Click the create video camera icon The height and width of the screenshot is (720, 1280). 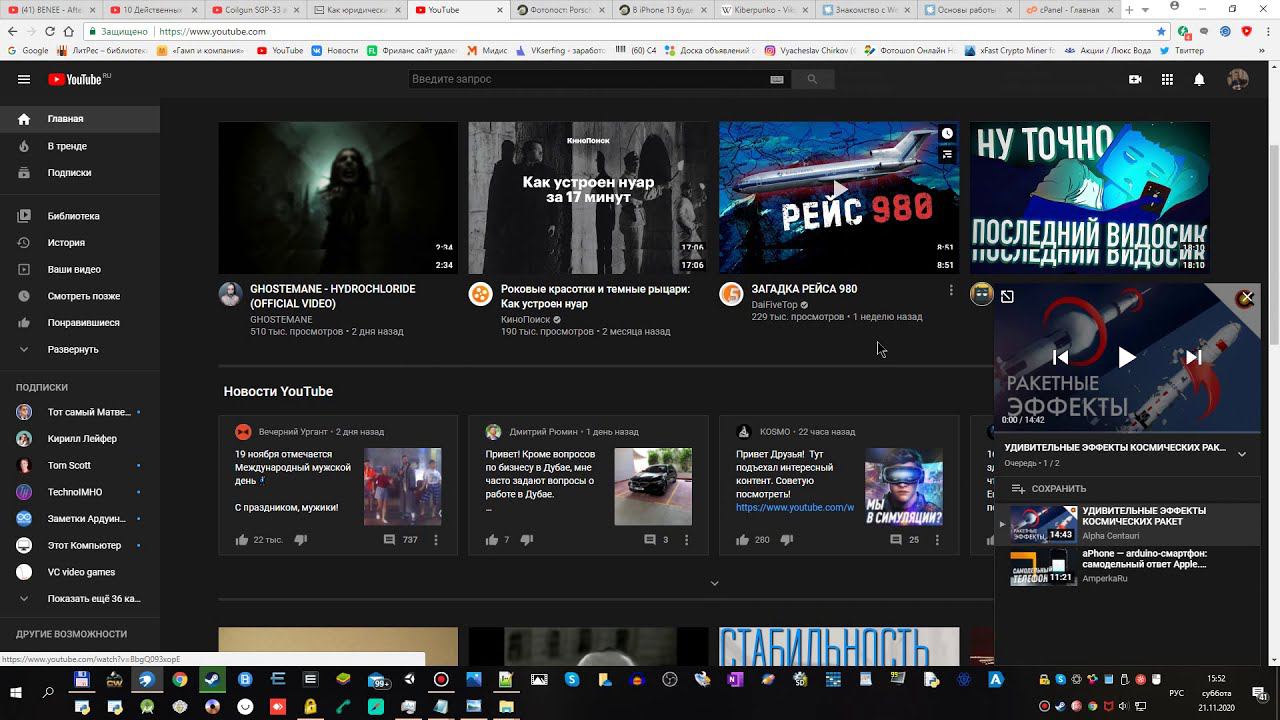point(1135,79)
